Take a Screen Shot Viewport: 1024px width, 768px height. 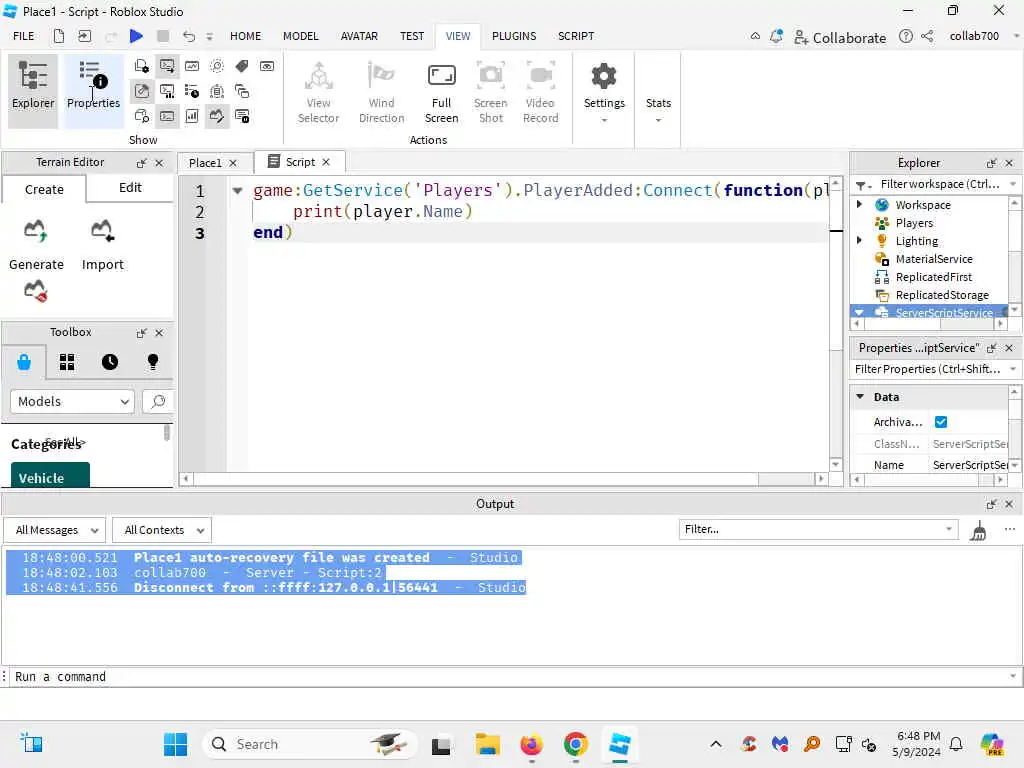click(490, 93)
